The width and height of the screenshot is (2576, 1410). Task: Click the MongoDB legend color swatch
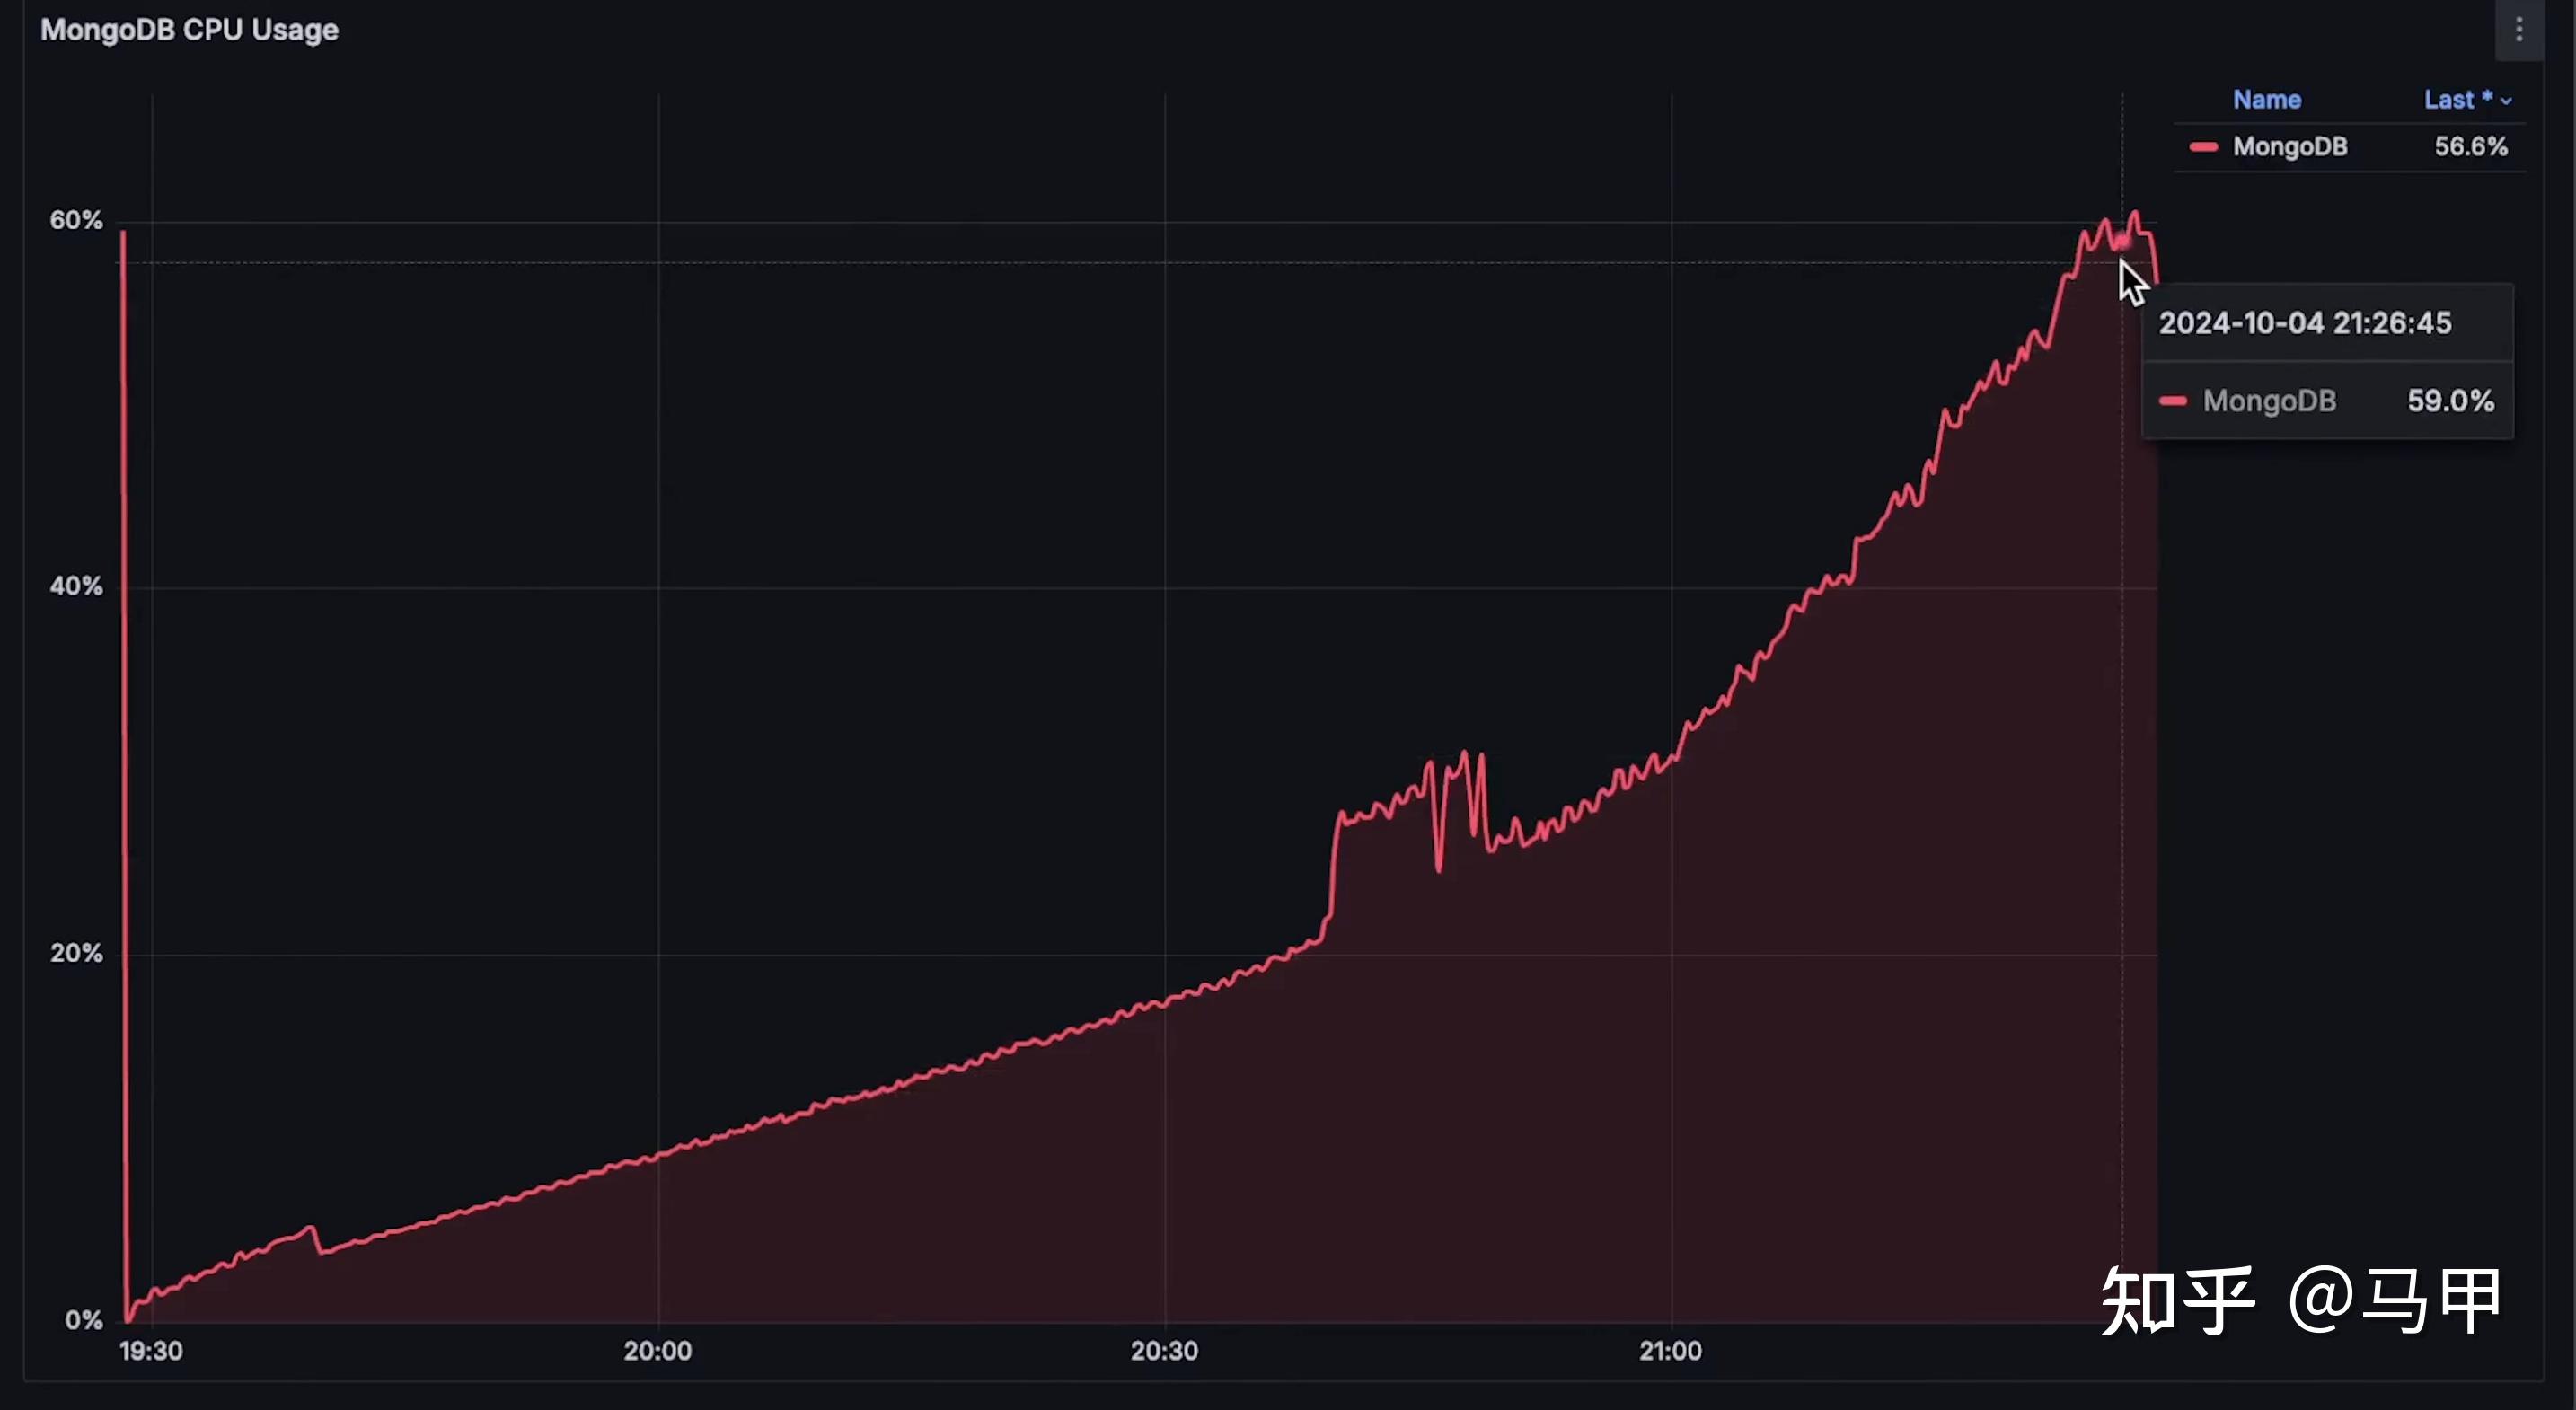click(x=2203, y=147)
